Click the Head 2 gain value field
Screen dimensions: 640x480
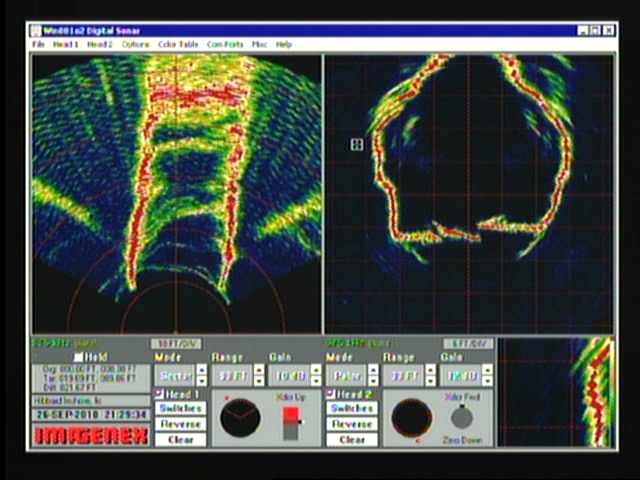point(461,376)
